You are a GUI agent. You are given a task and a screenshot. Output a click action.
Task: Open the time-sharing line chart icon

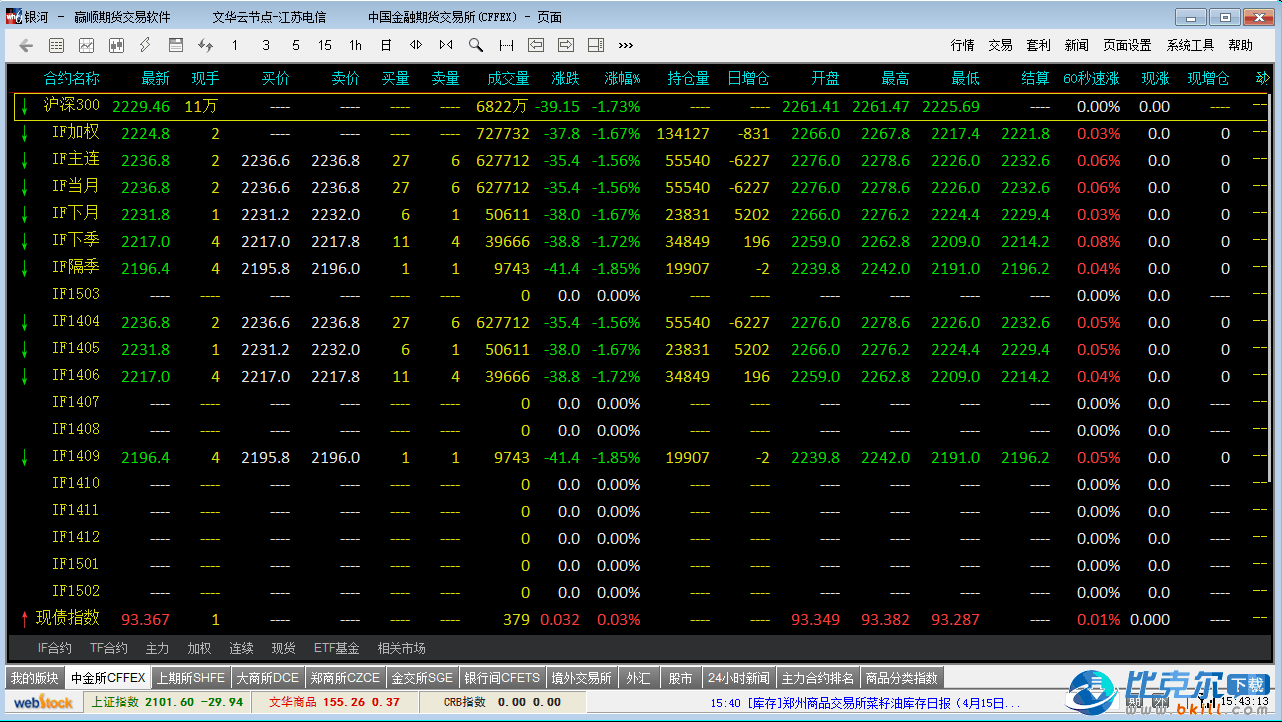(x=87, y=45)
